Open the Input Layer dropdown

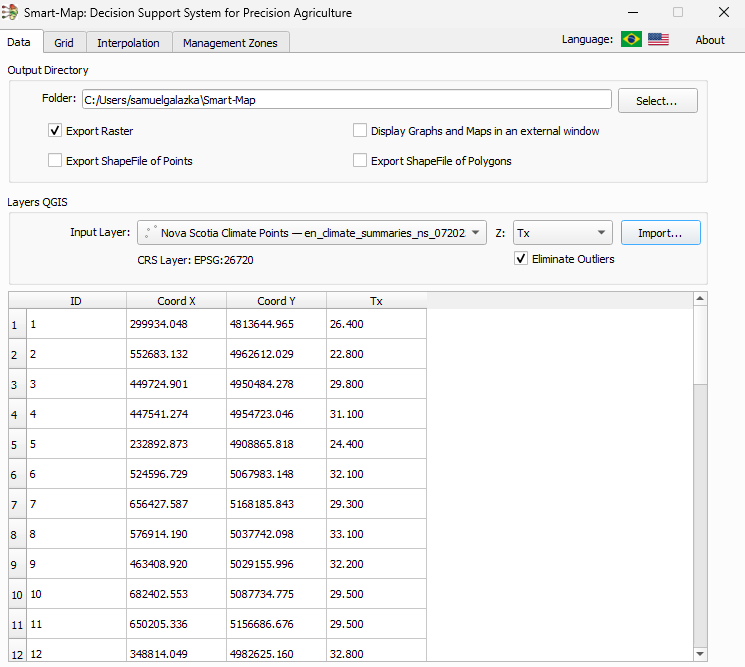(312, 233)
